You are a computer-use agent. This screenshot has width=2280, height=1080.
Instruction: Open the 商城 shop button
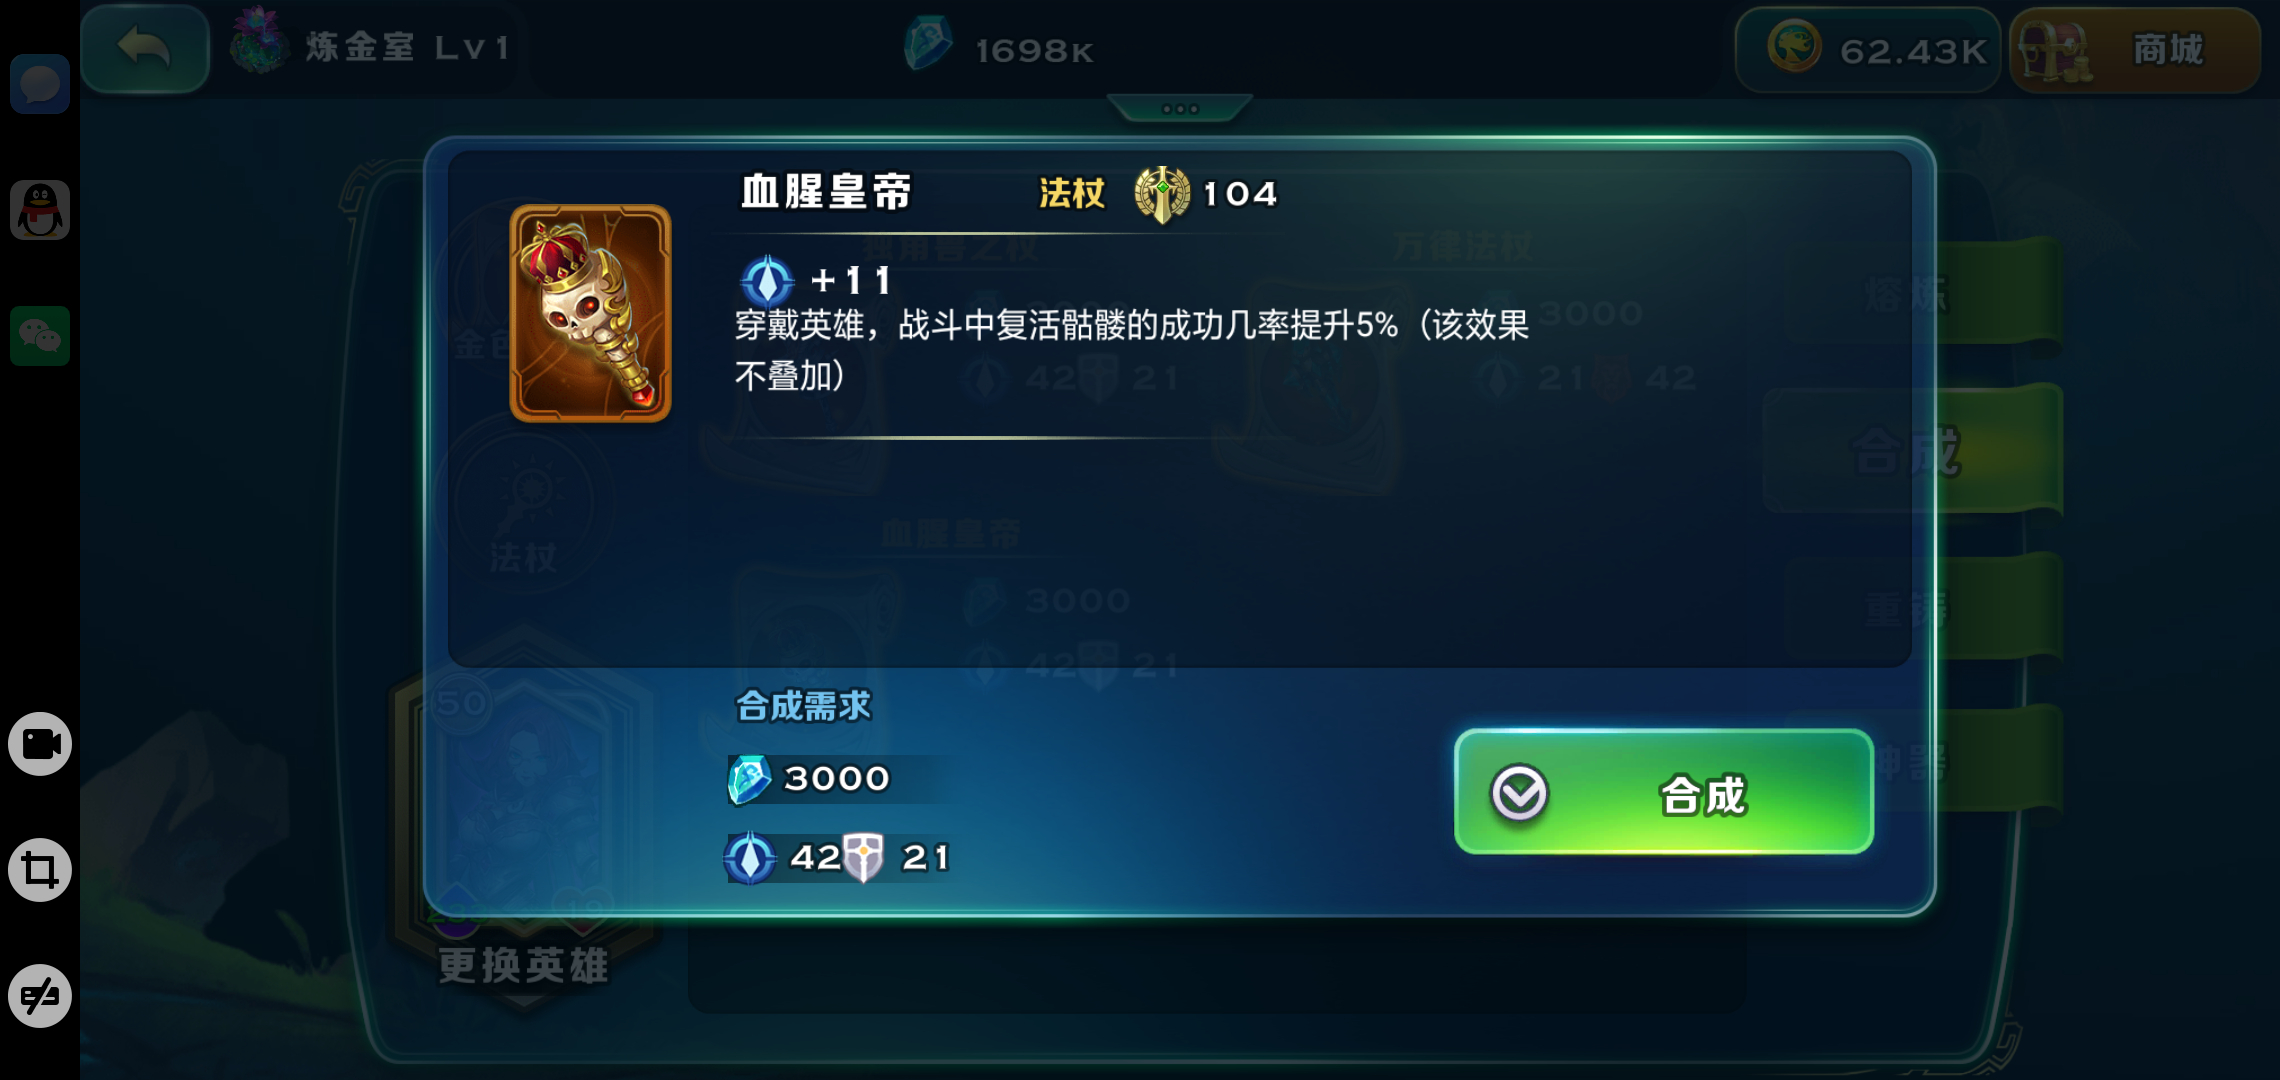(2134, 50)
